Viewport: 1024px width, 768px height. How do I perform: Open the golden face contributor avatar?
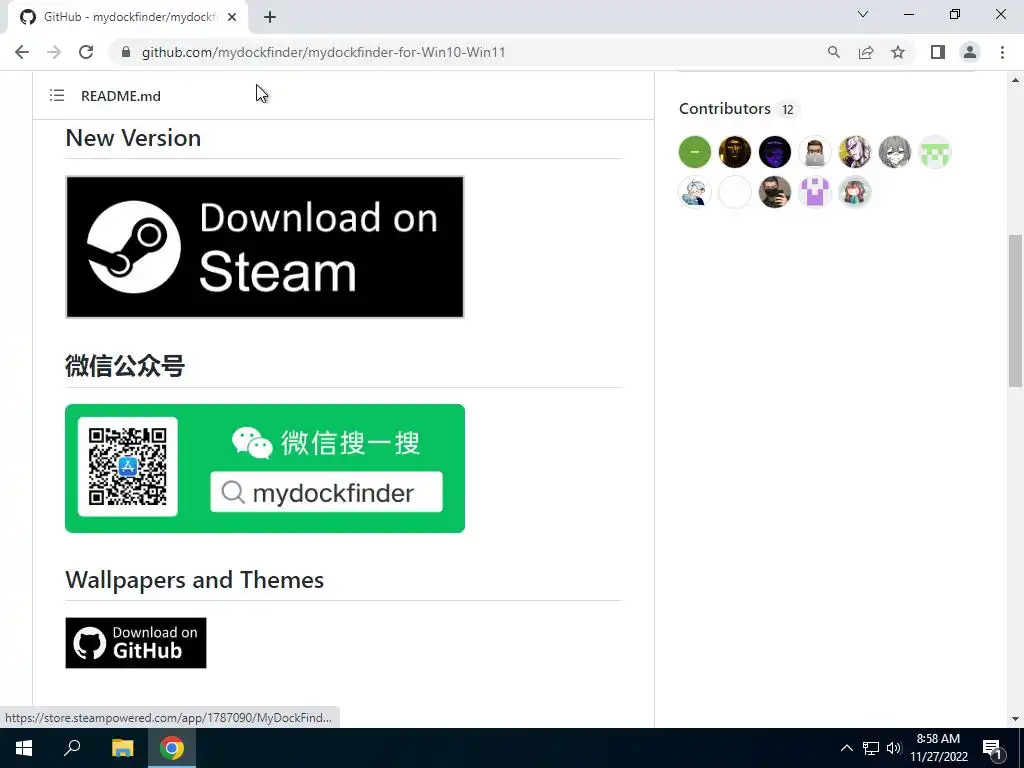[x=735, y=152]
